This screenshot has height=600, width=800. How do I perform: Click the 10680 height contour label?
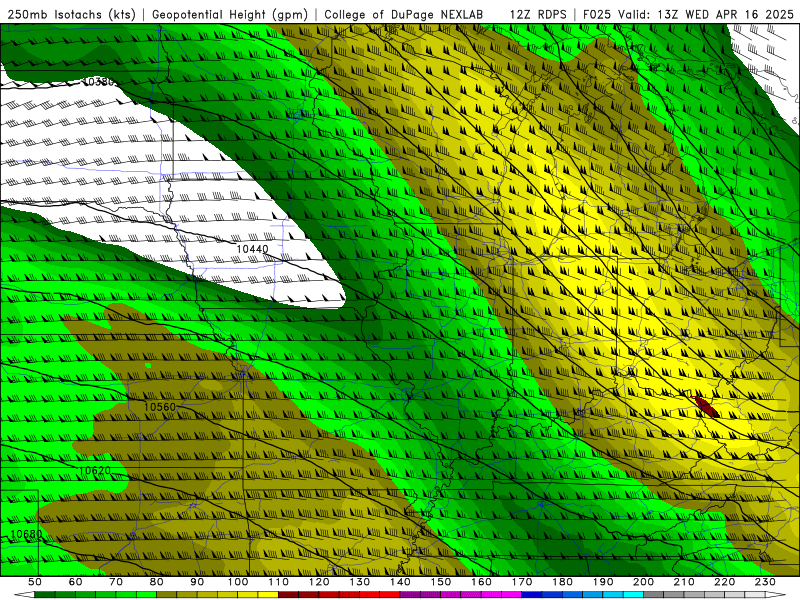[x=27, y=535]
